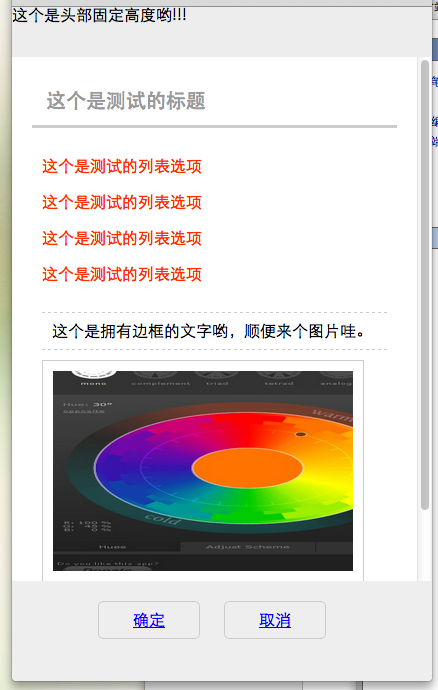The image size is (438, 690).
Task: Click the title 这个是测试的标题
Action: (126, 101)
